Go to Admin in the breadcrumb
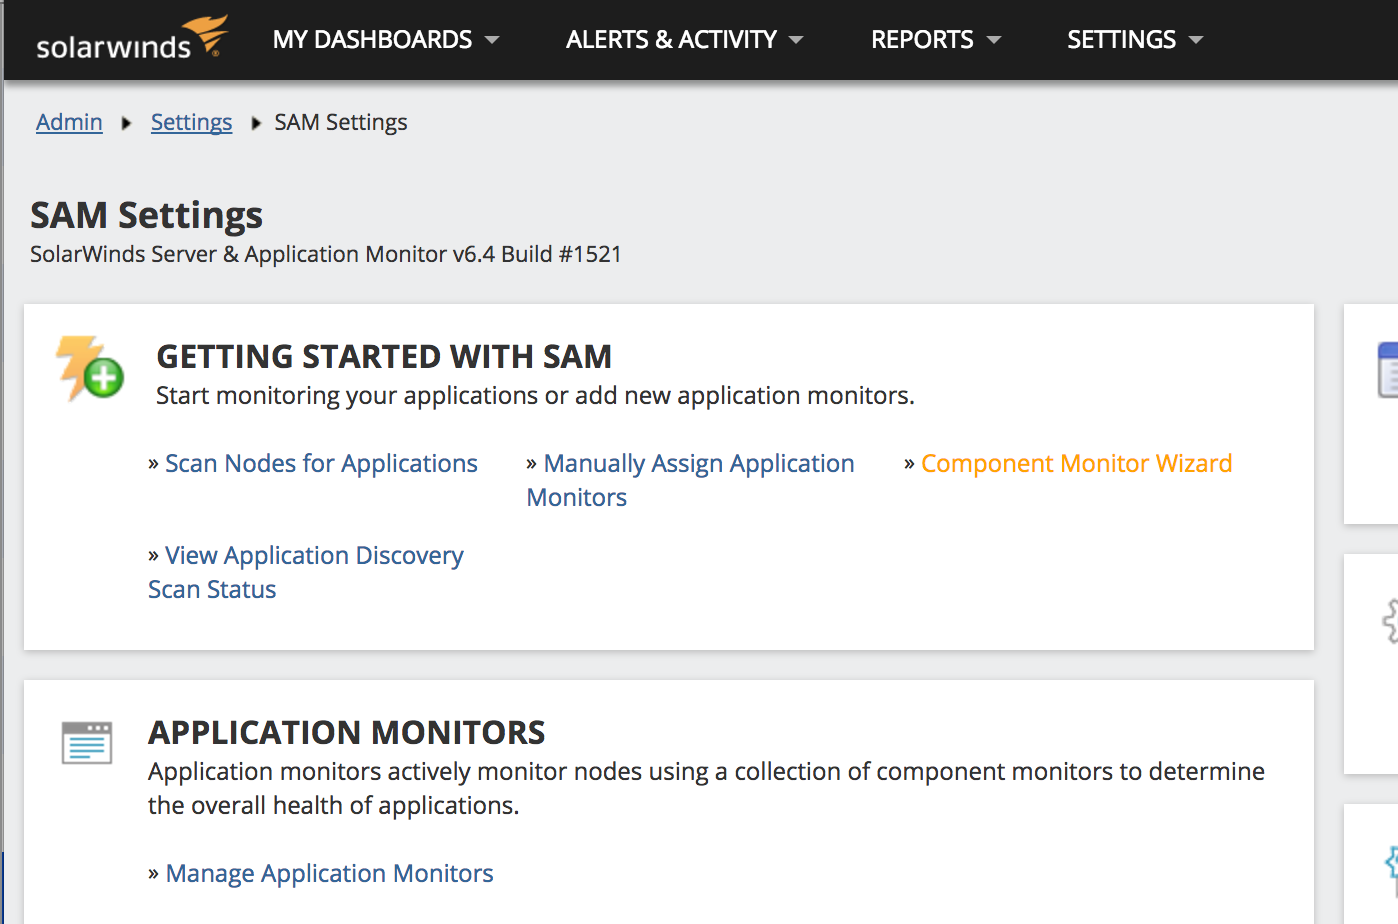This screenshot has width=1398, height=924. click(69, 122)
